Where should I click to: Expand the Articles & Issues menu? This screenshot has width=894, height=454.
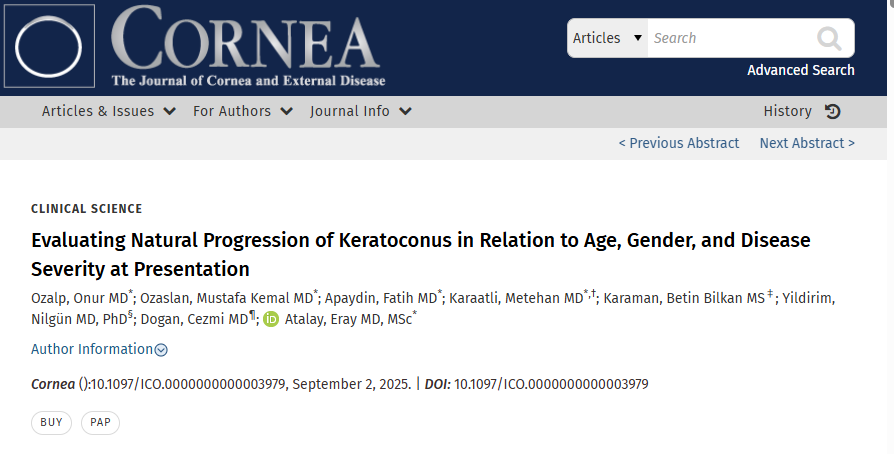click(x=109, y=111)
